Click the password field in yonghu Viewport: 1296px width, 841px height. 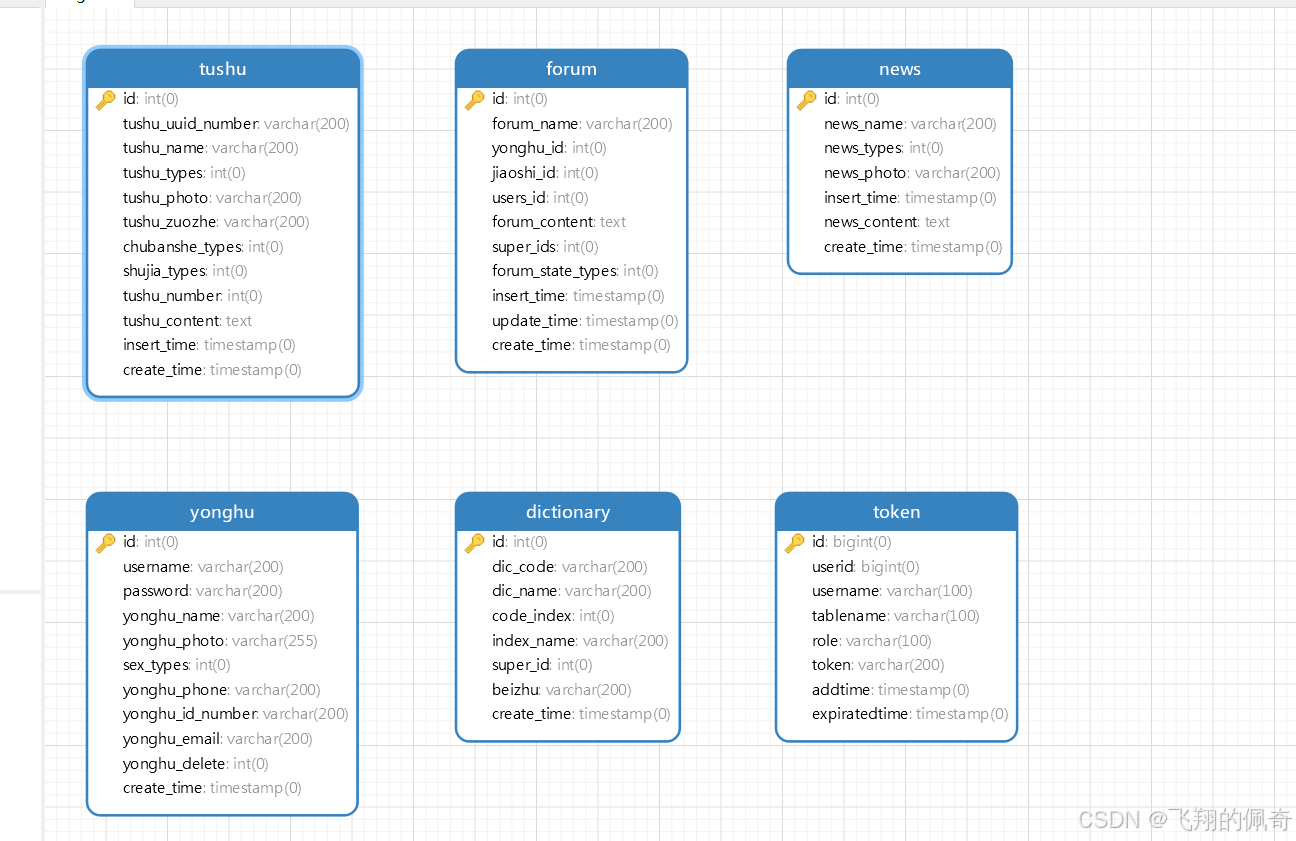click(x=203, y=591)
